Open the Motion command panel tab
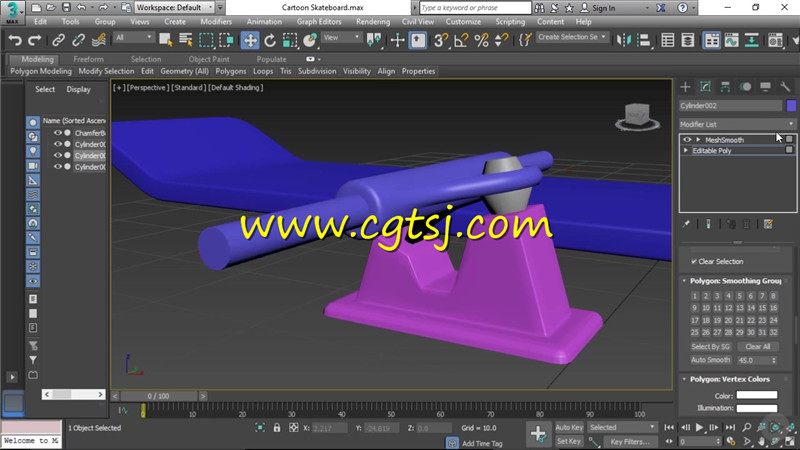This screenshot has height=450, width=800. tap(745, 87)
